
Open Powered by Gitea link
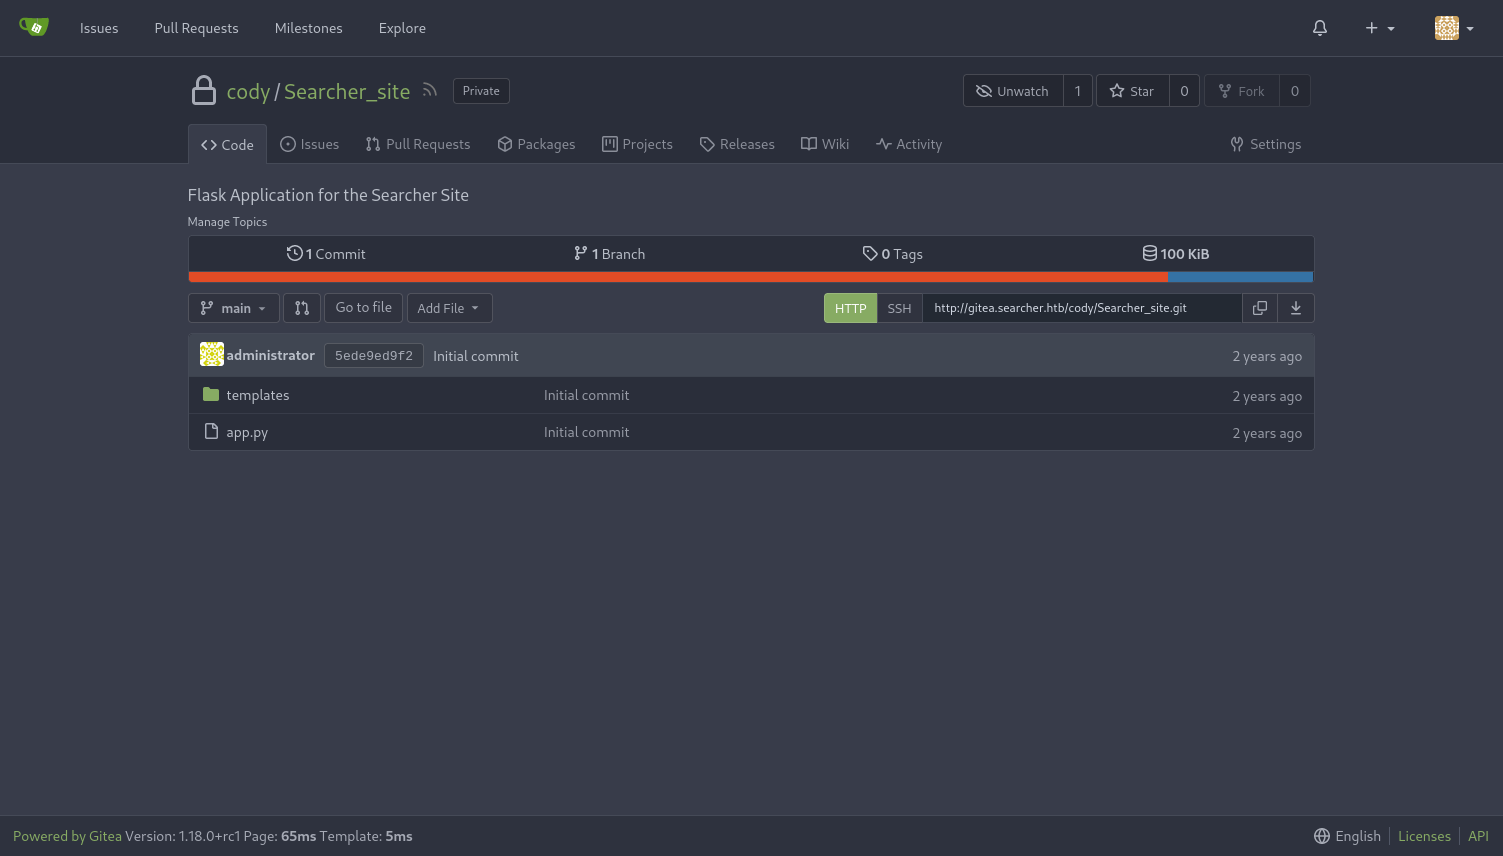(67, 836)
